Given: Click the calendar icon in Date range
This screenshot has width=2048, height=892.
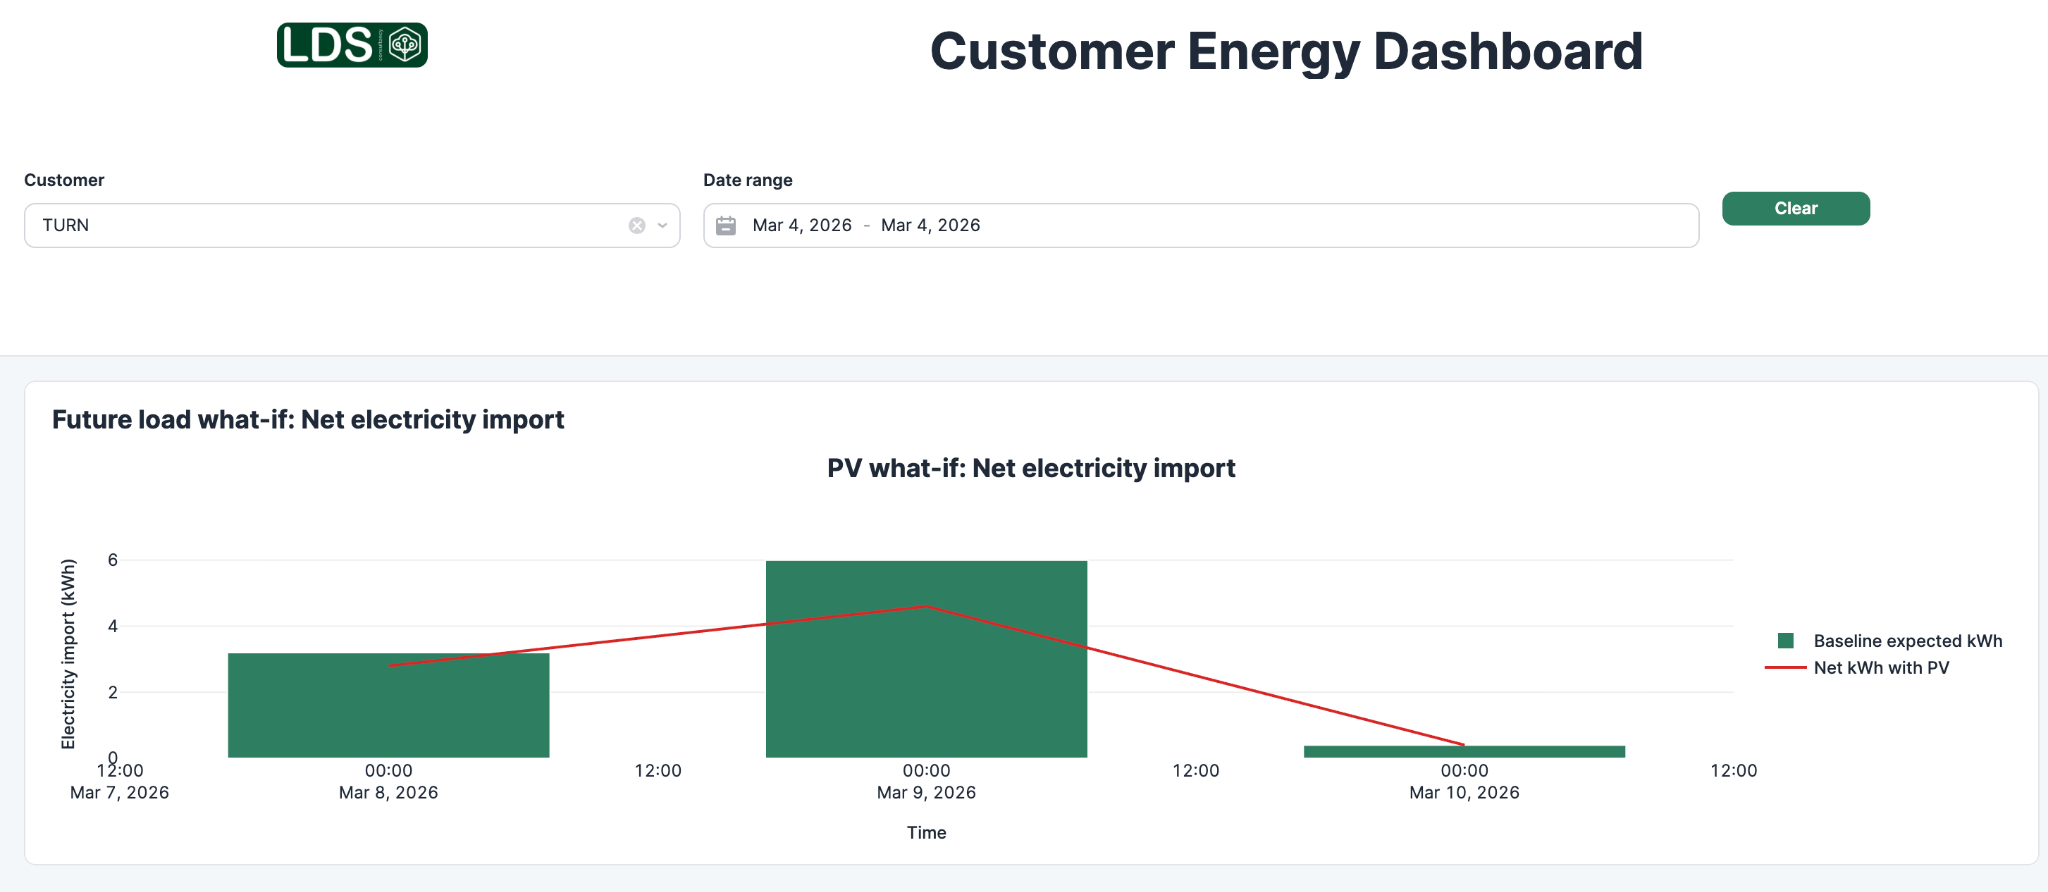Looking at the screenshot, I should [726, 226].
